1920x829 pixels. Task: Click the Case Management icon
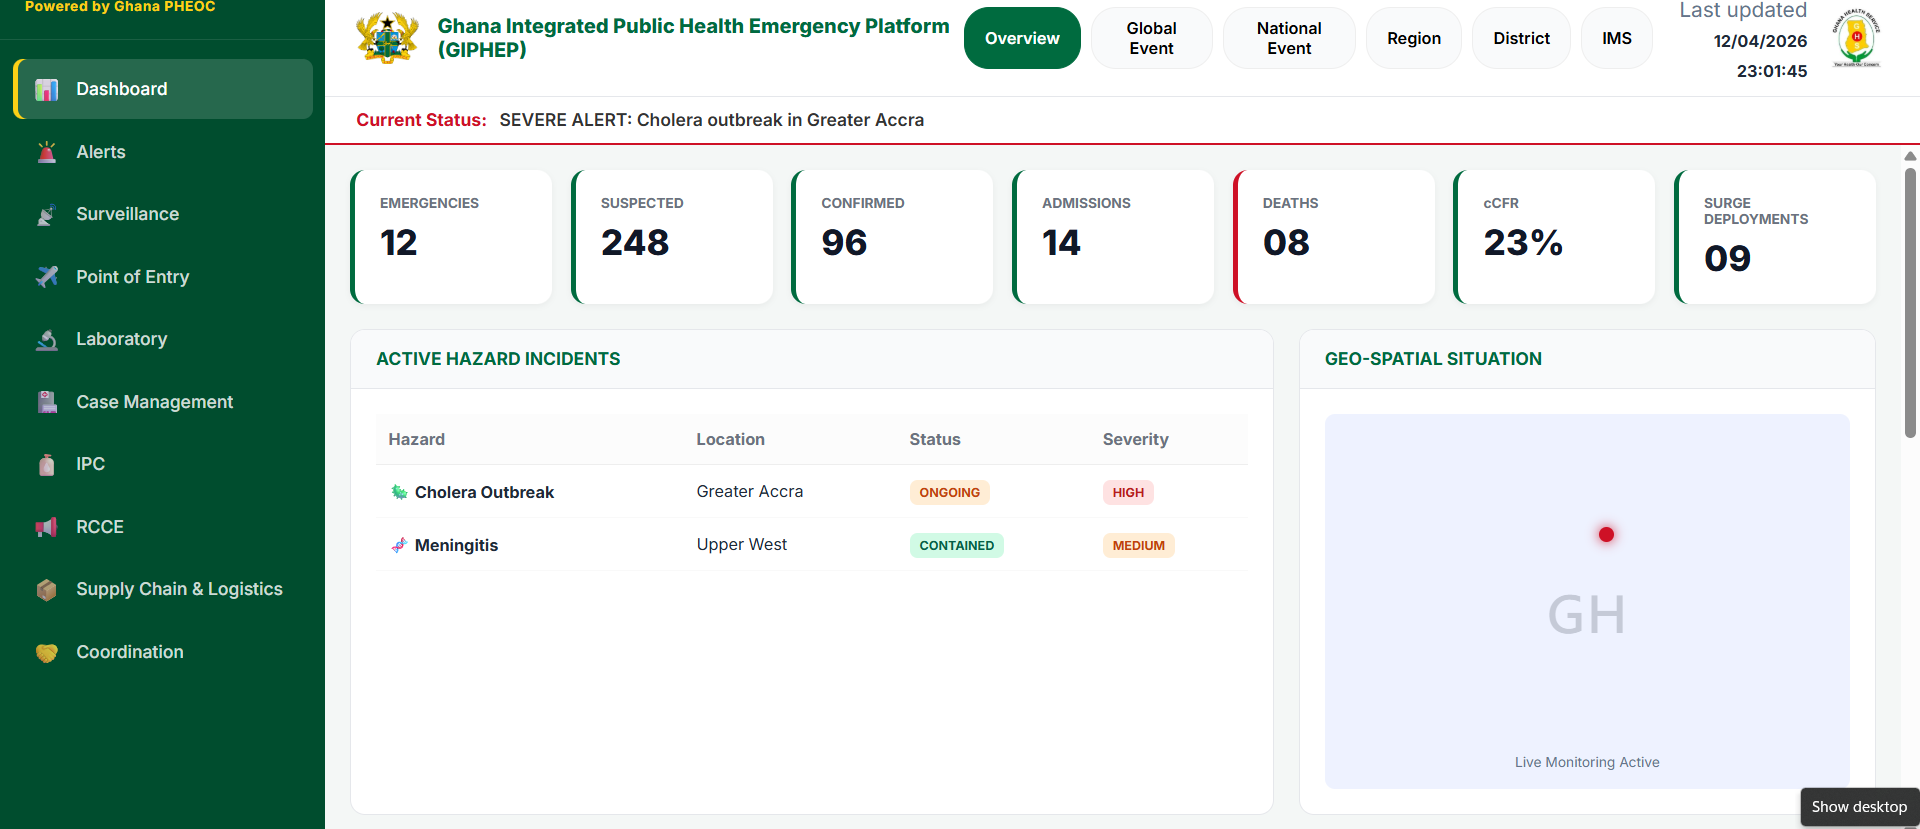(47, 402)
